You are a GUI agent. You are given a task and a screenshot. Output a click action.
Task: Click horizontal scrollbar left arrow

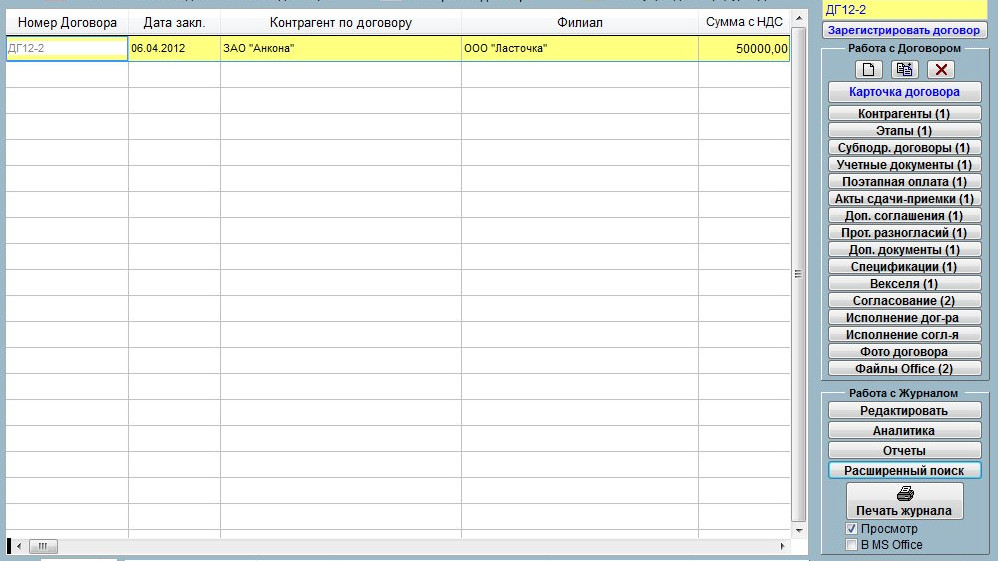19,546
